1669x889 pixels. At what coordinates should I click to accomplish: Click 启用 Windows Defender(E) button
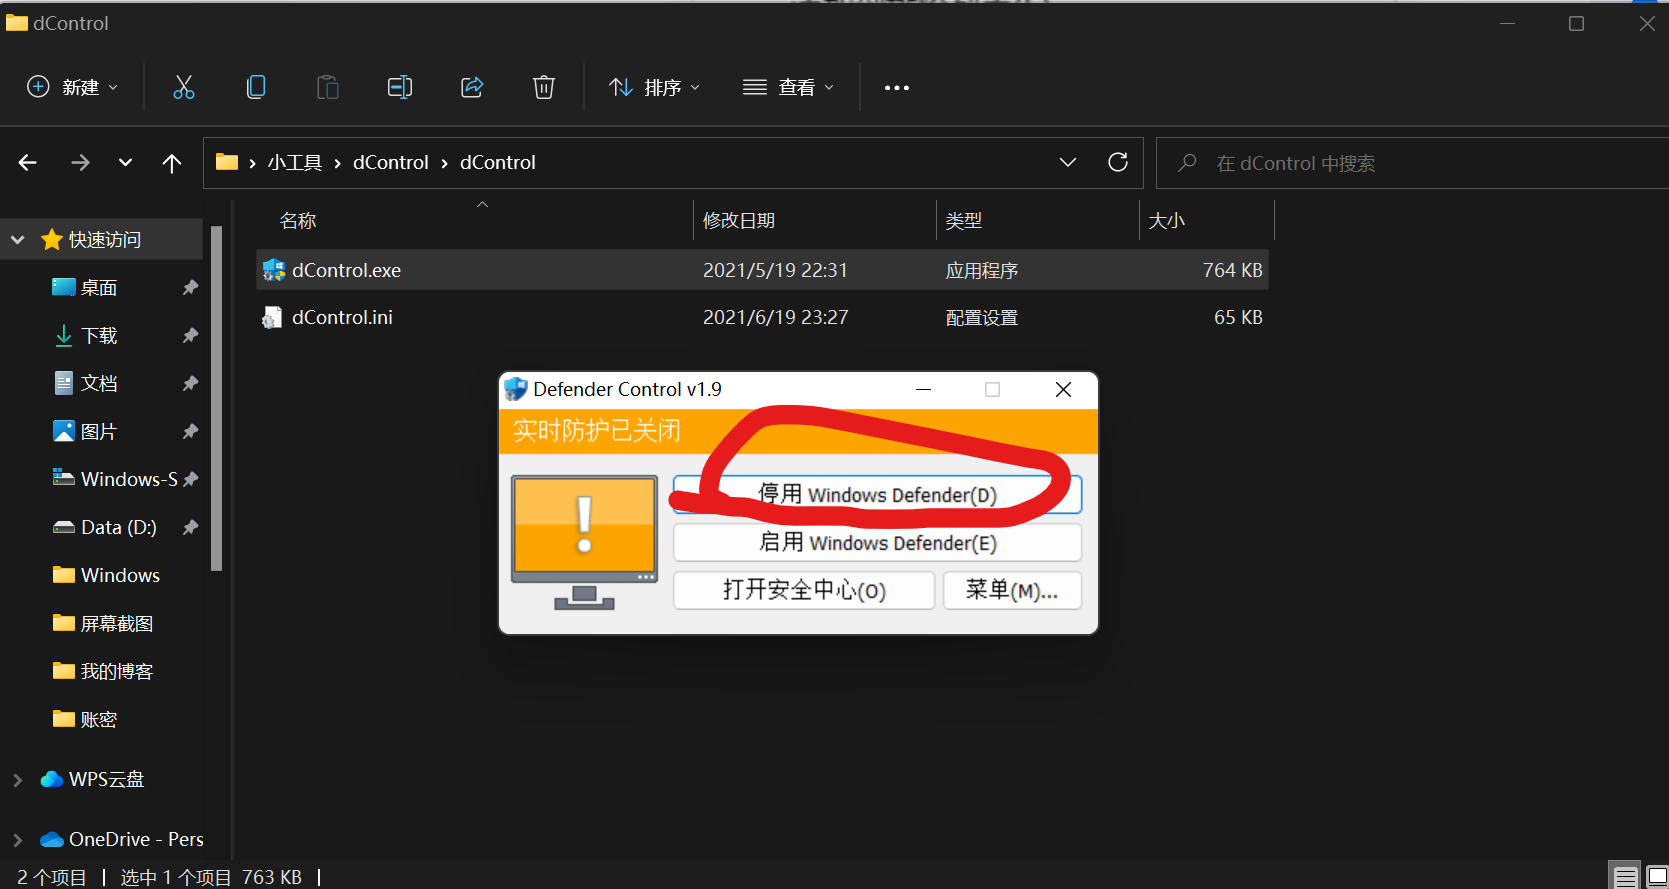[x=878, y=543]
